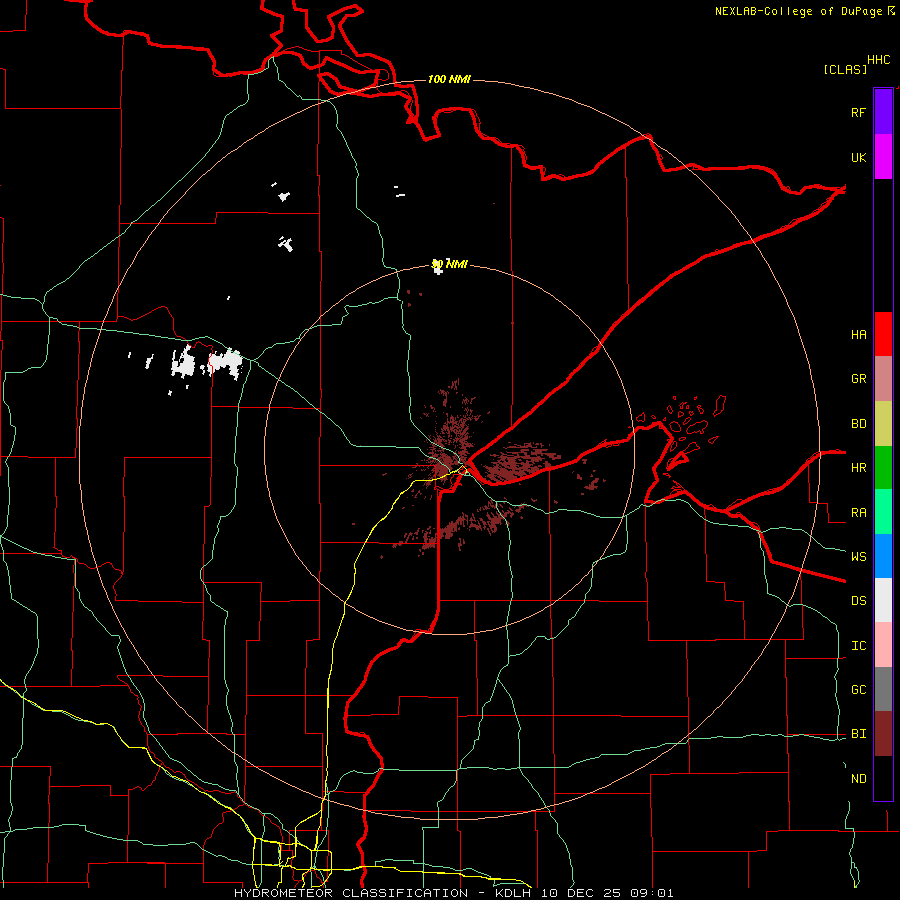Click the ND legend label

858,779
